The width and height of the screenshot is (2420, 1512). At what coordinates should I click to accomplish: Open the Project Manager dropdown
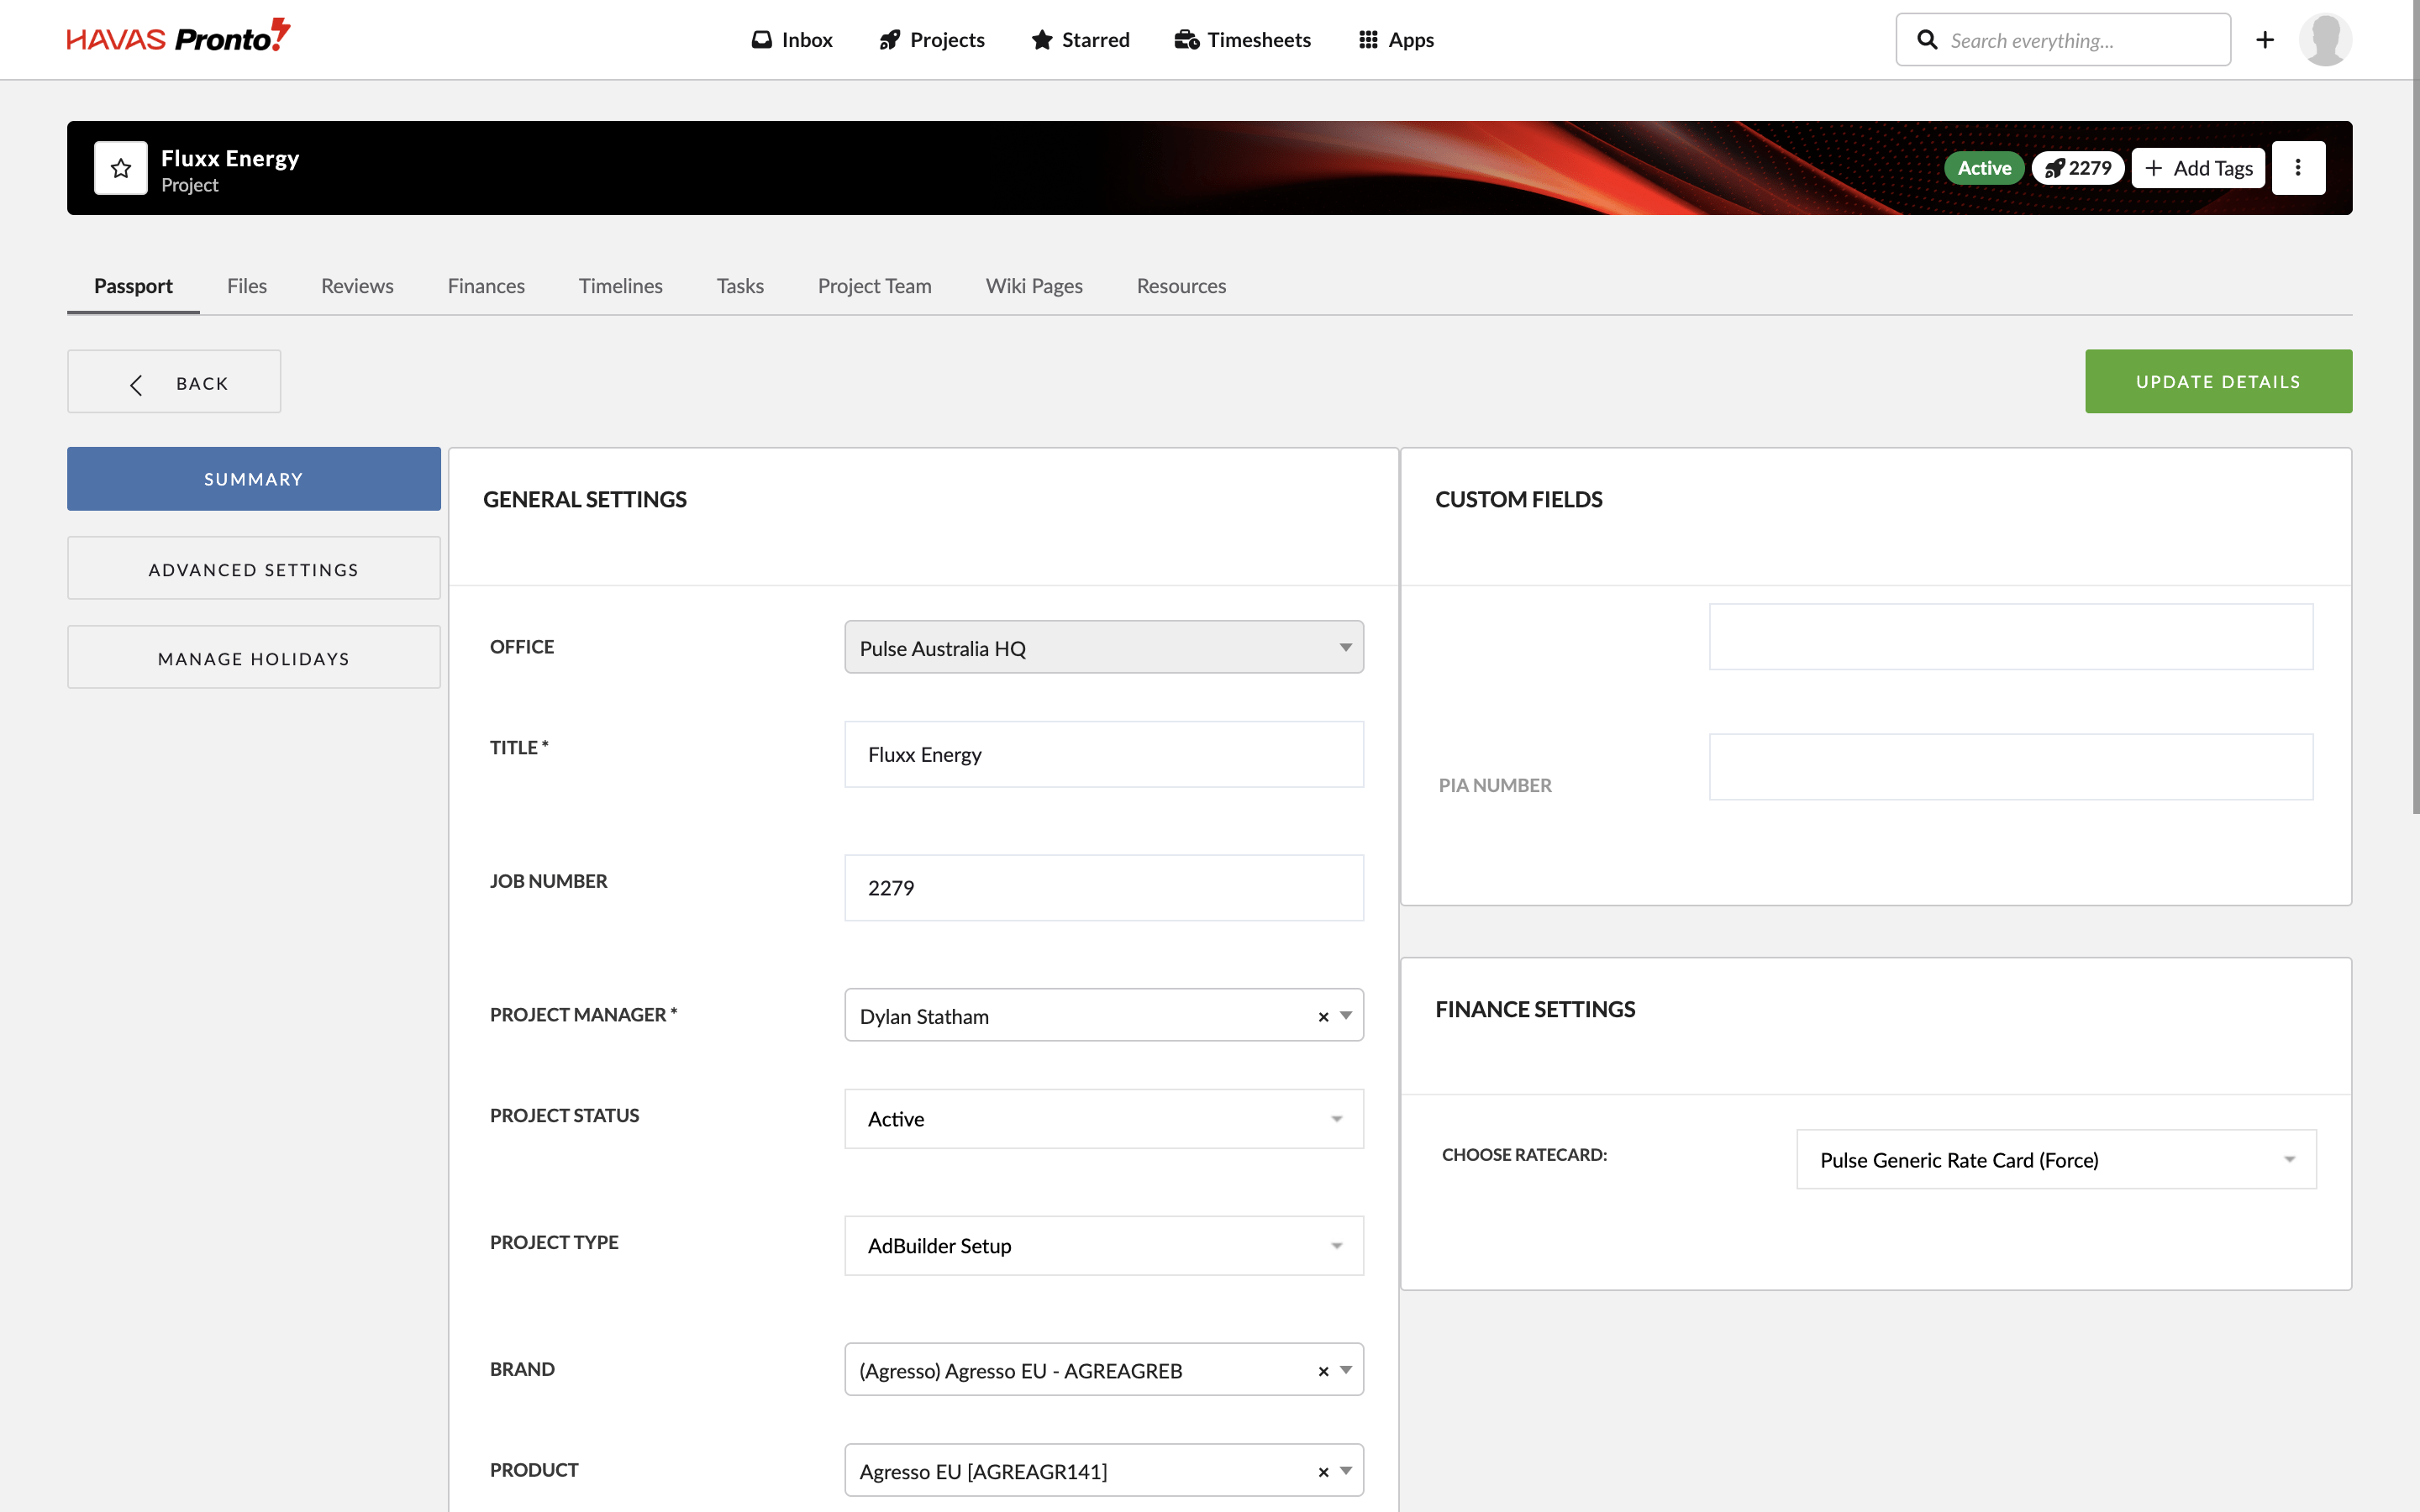point(1104,1016)
